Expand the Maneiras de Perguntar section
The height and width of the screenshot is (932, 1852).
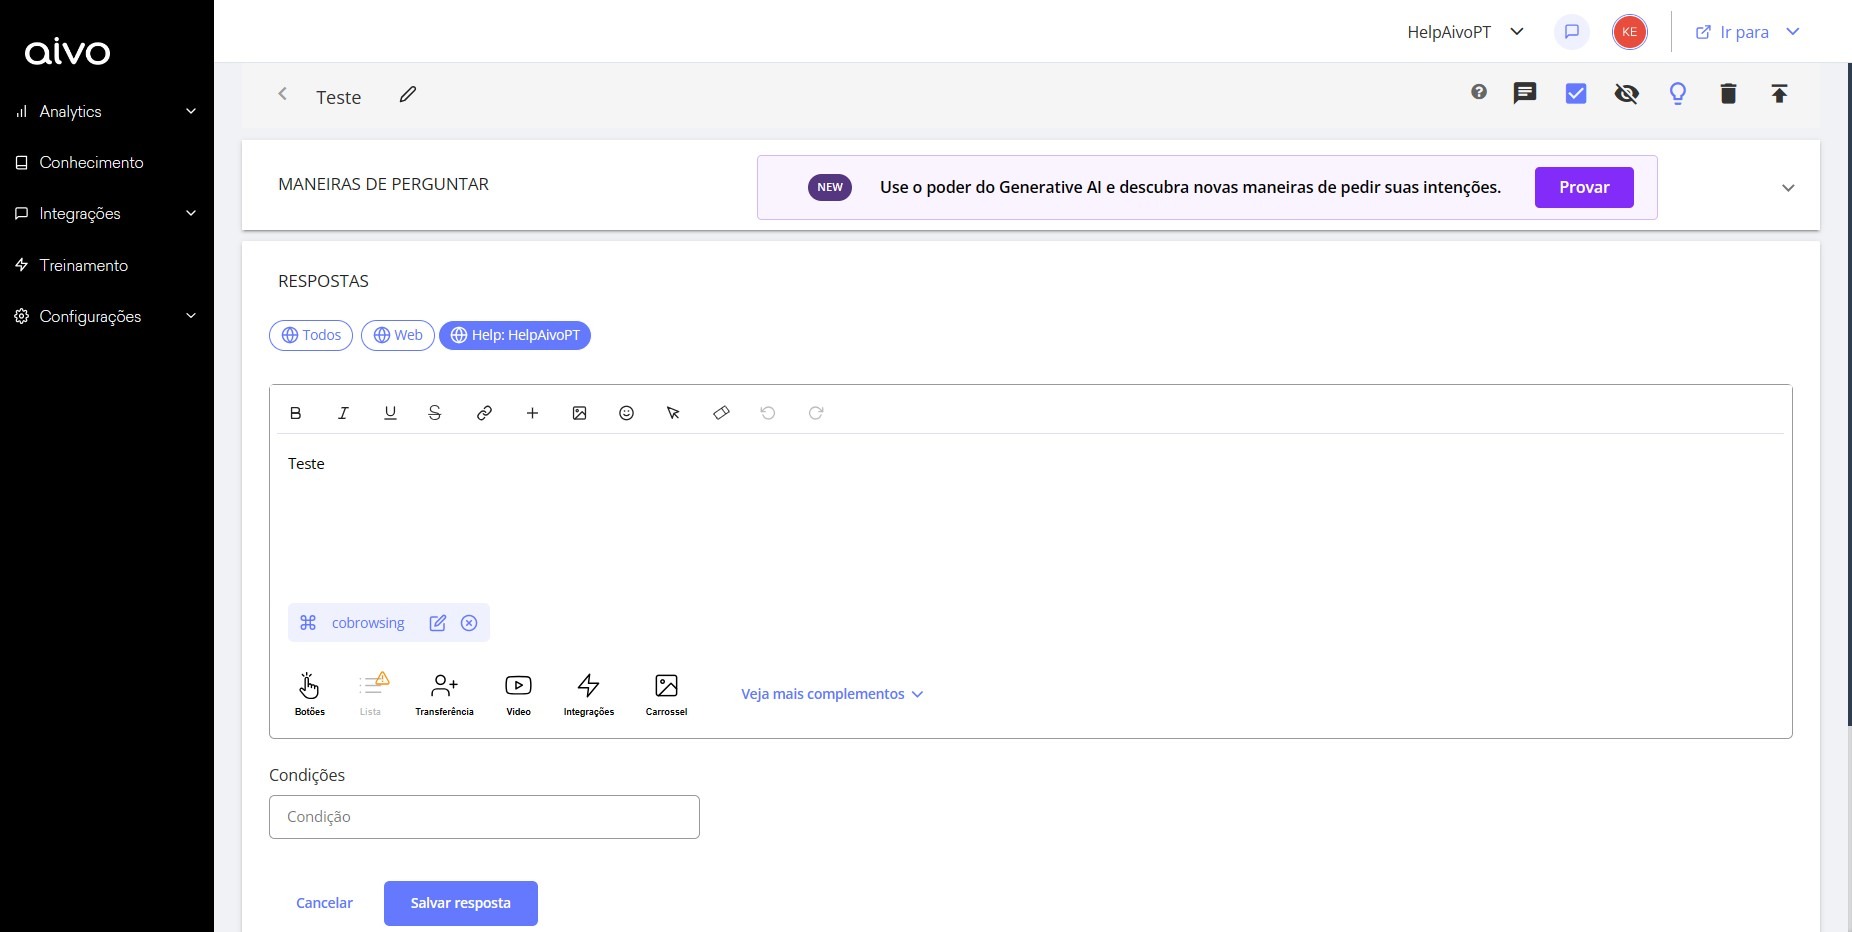pos(1788,188)
